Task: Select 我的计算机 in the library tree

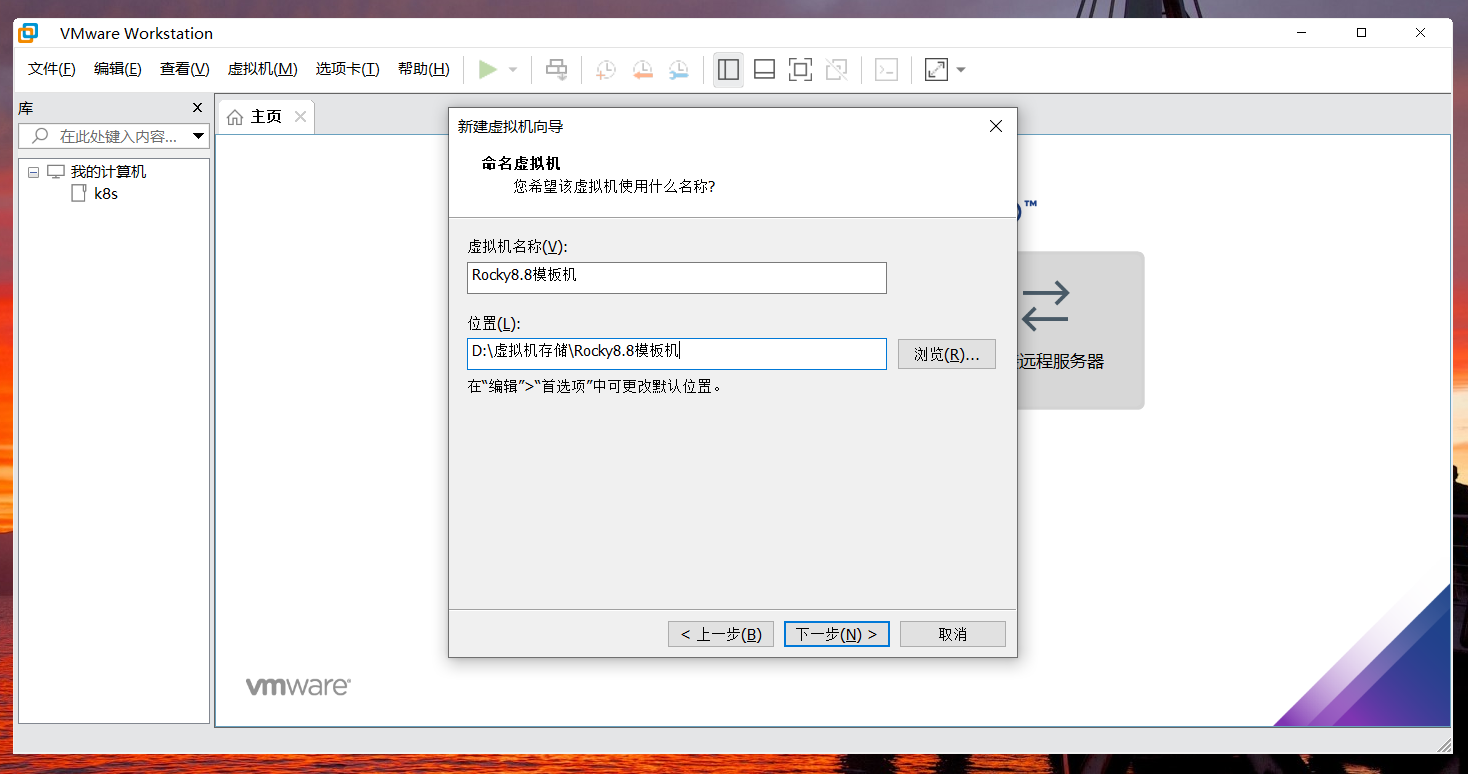Action: click(x=108, y=172)
